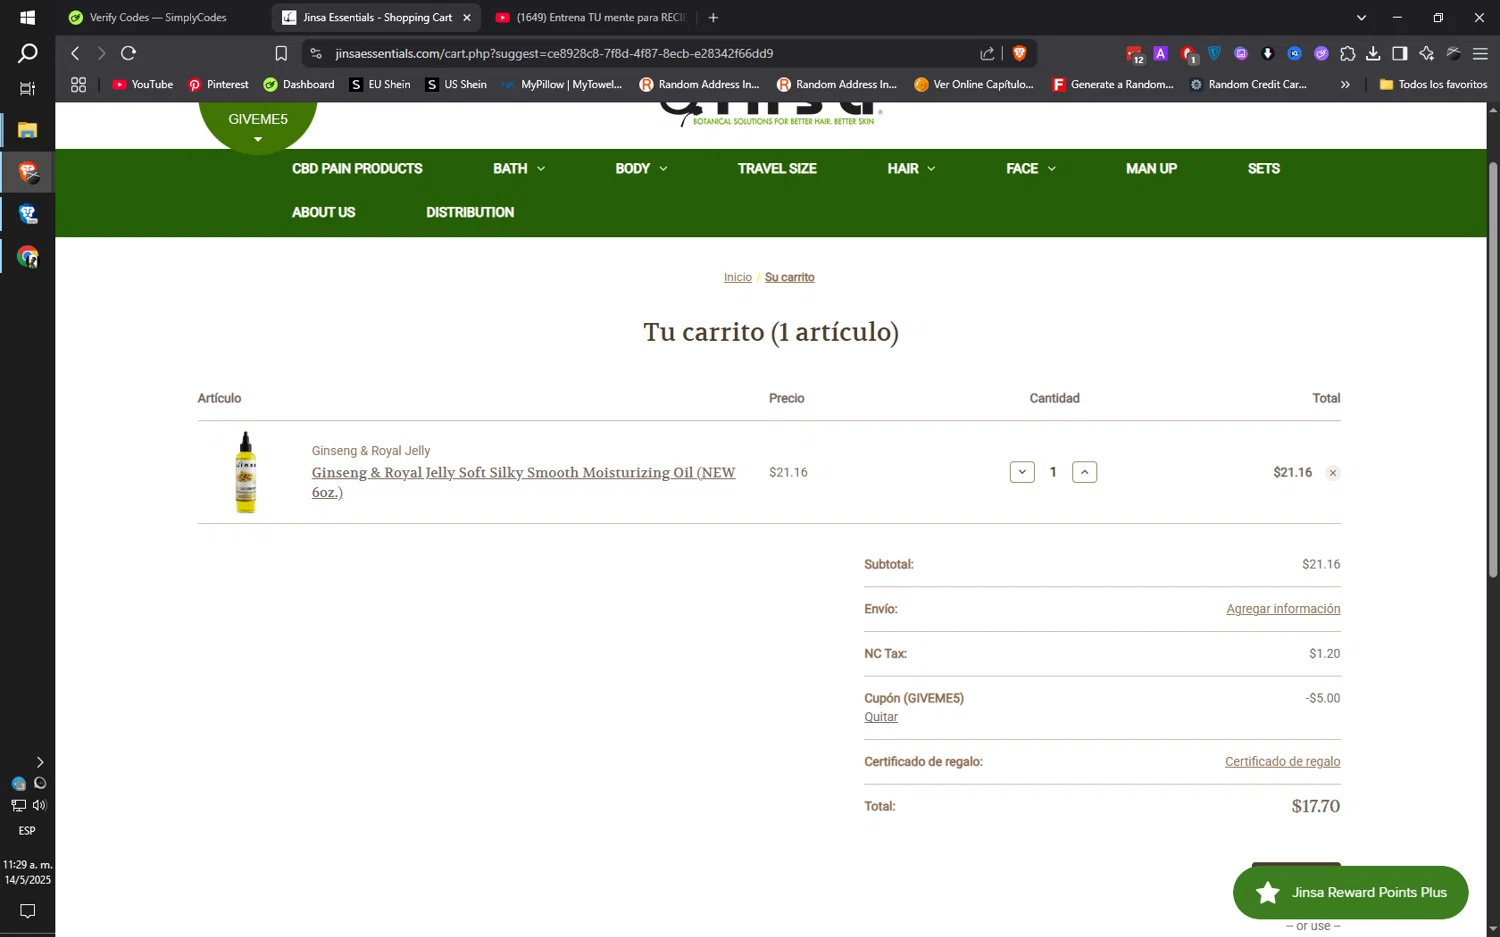Viewport: 1500px width, 937px height.
Task: Click the page vertical scrollbar
Action: tap(1493, 370)
